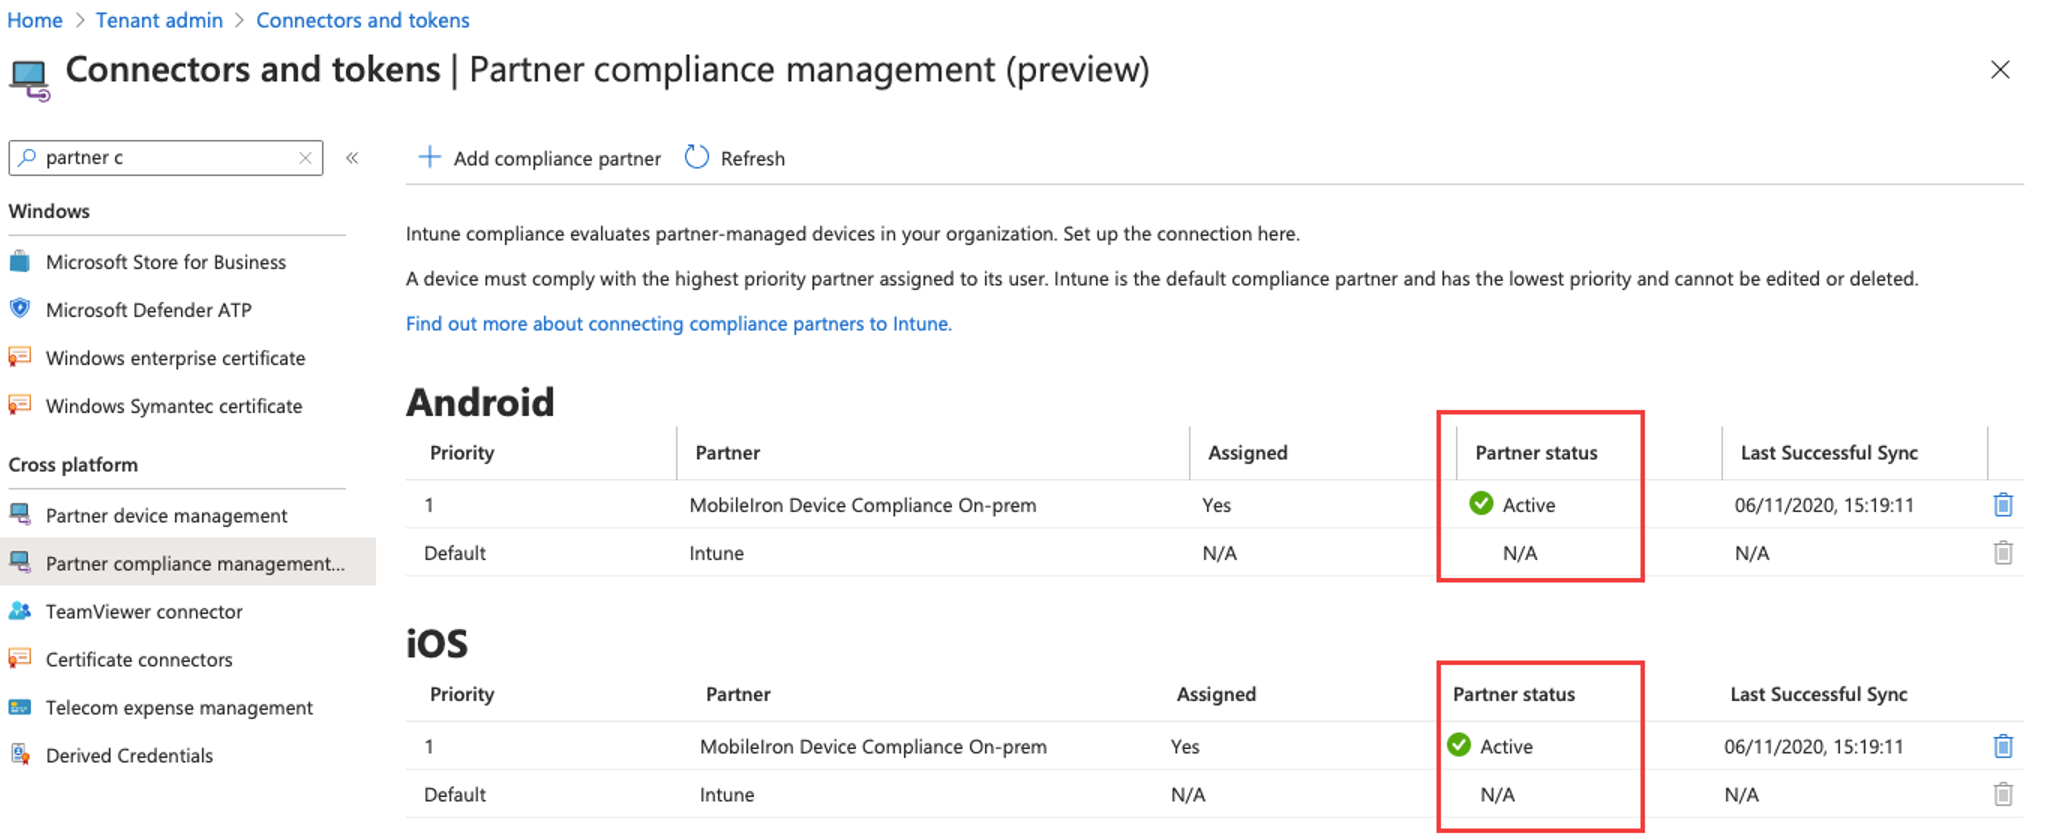The width and height of the screenshot is (2050, 838).
Task: Select Certificate connectors in sidebar
Action: tap(139, 659)
